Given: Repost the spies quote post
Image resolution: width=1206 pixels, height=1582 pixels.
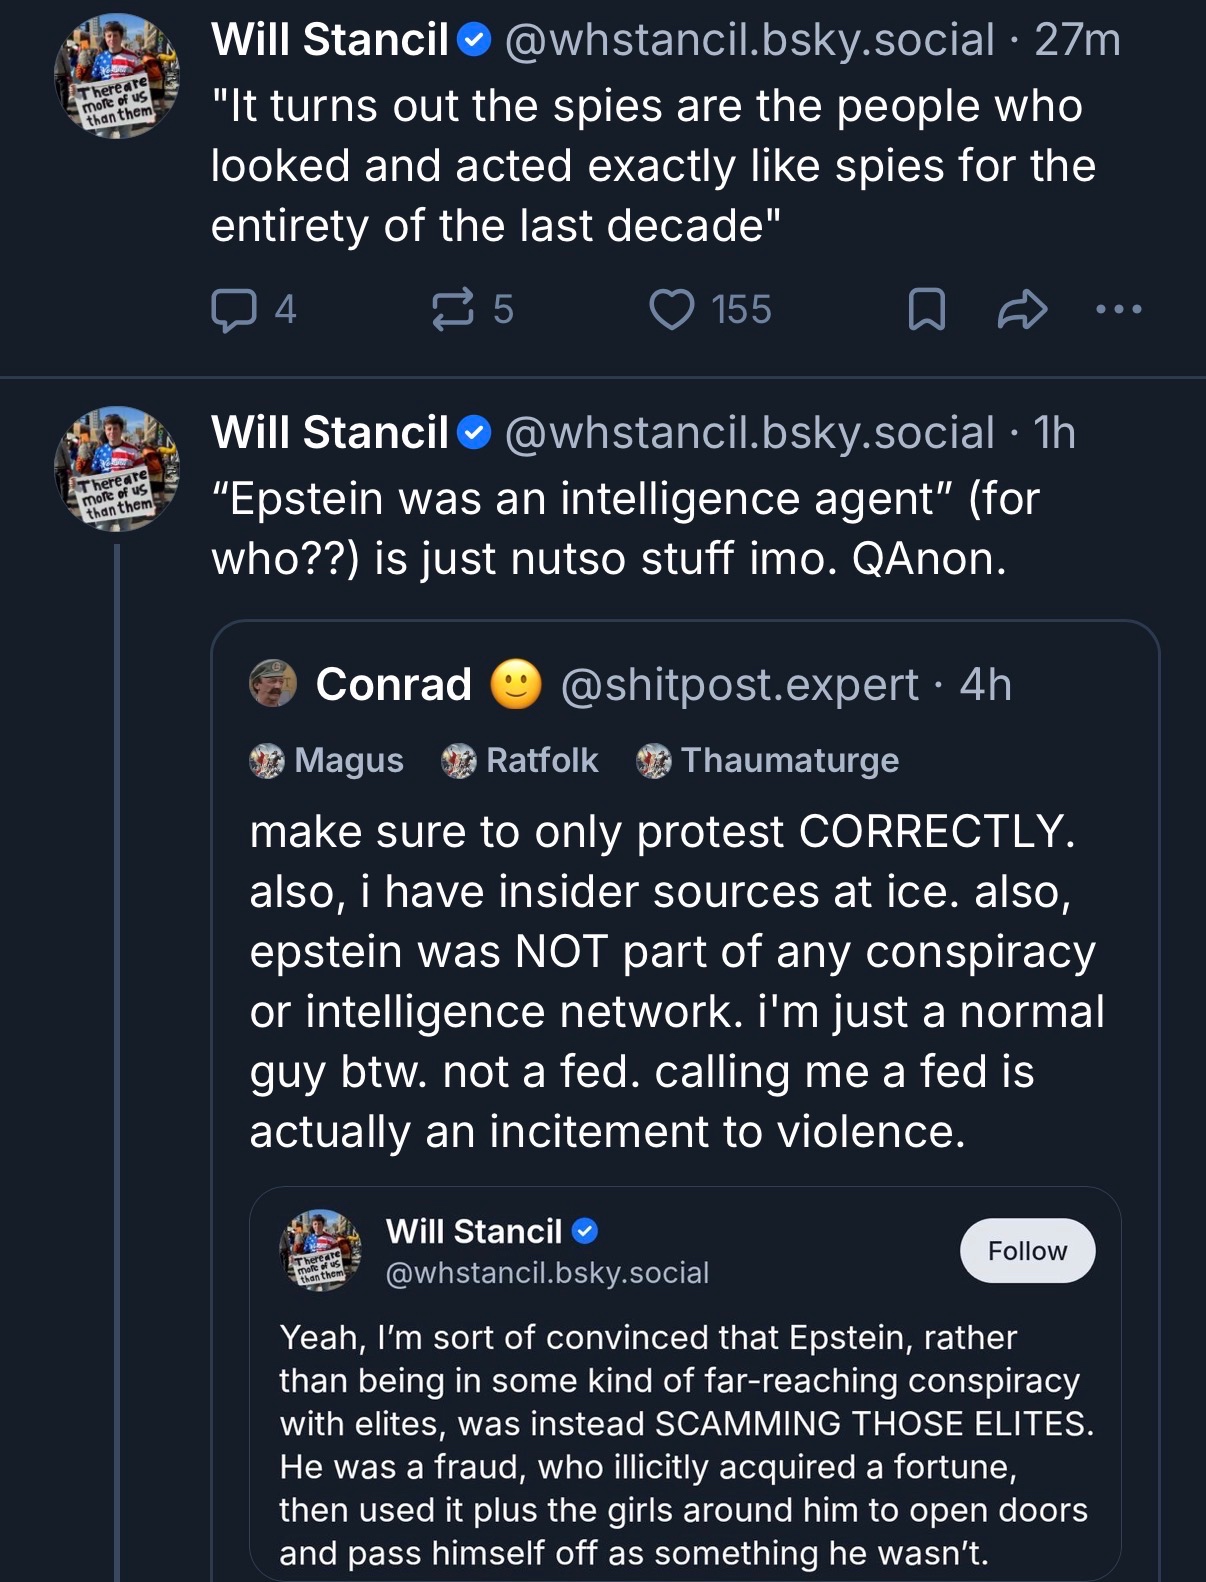Looking at the screenshot, I should [x=452, y=310].
